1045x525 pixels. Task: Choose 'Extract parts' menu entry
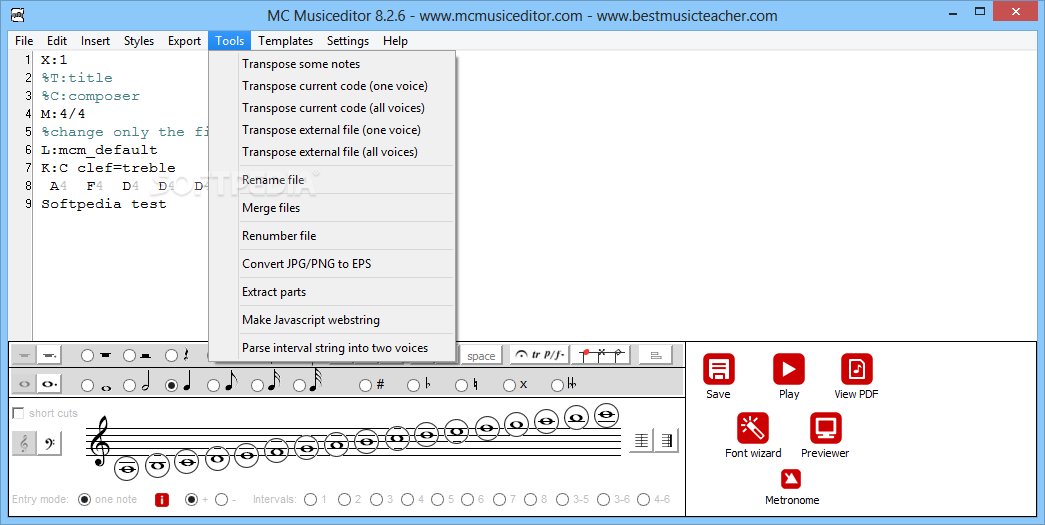[x=332, y=292]
